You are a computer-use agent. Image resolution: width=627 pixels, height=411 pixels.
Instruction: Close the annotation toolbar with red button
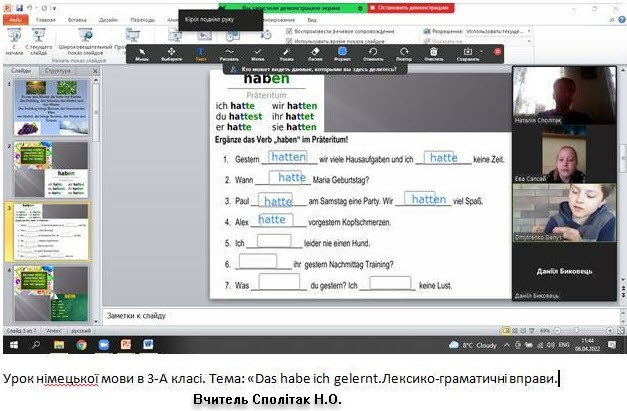coord(497,51)
